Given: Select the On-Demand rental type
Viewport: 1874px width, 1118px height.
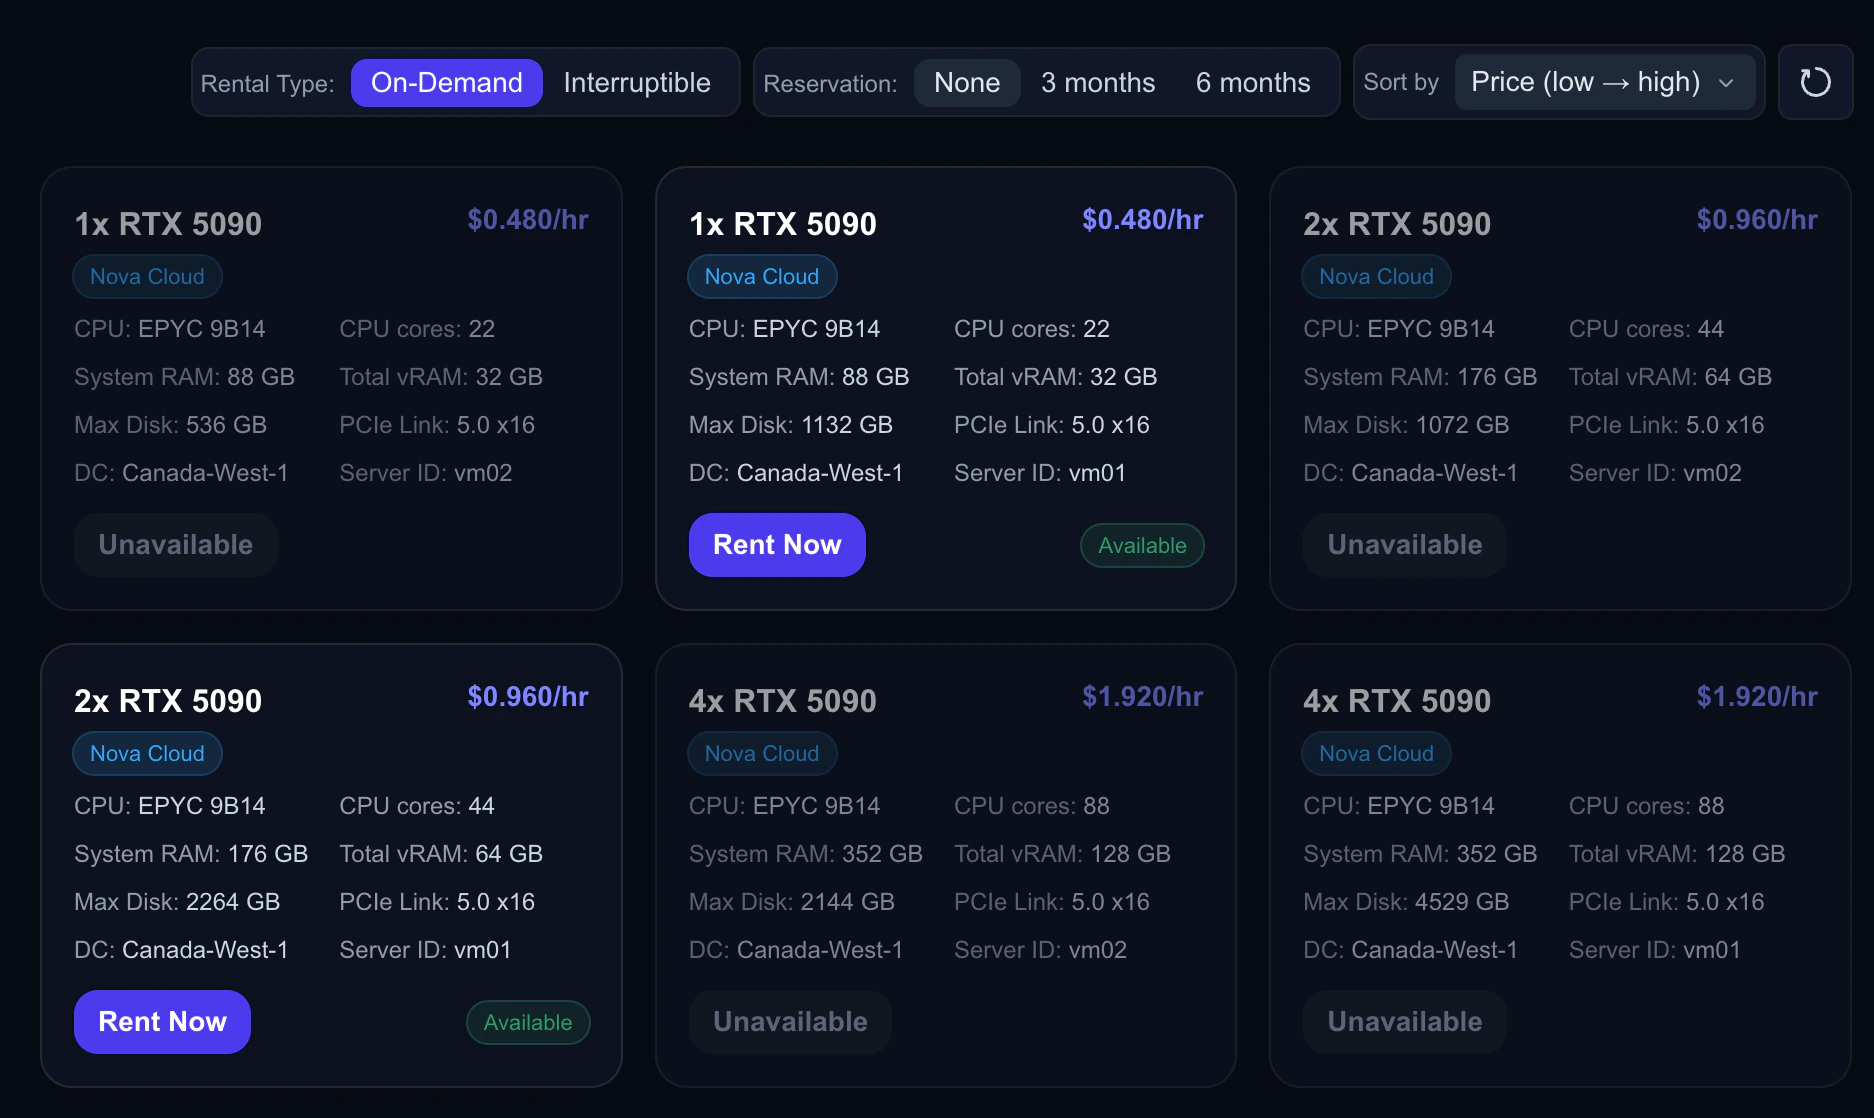Looking at the screenshot, I should 446,82.
